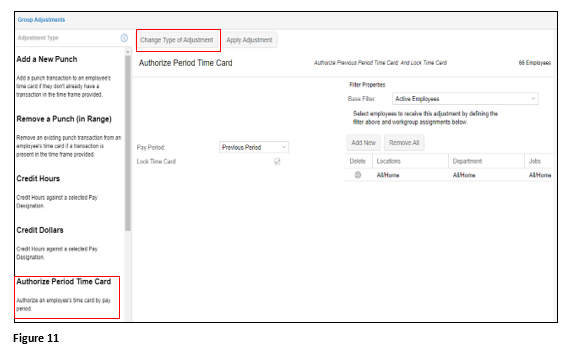Click All/Home under Jobs column

[540, 175]
